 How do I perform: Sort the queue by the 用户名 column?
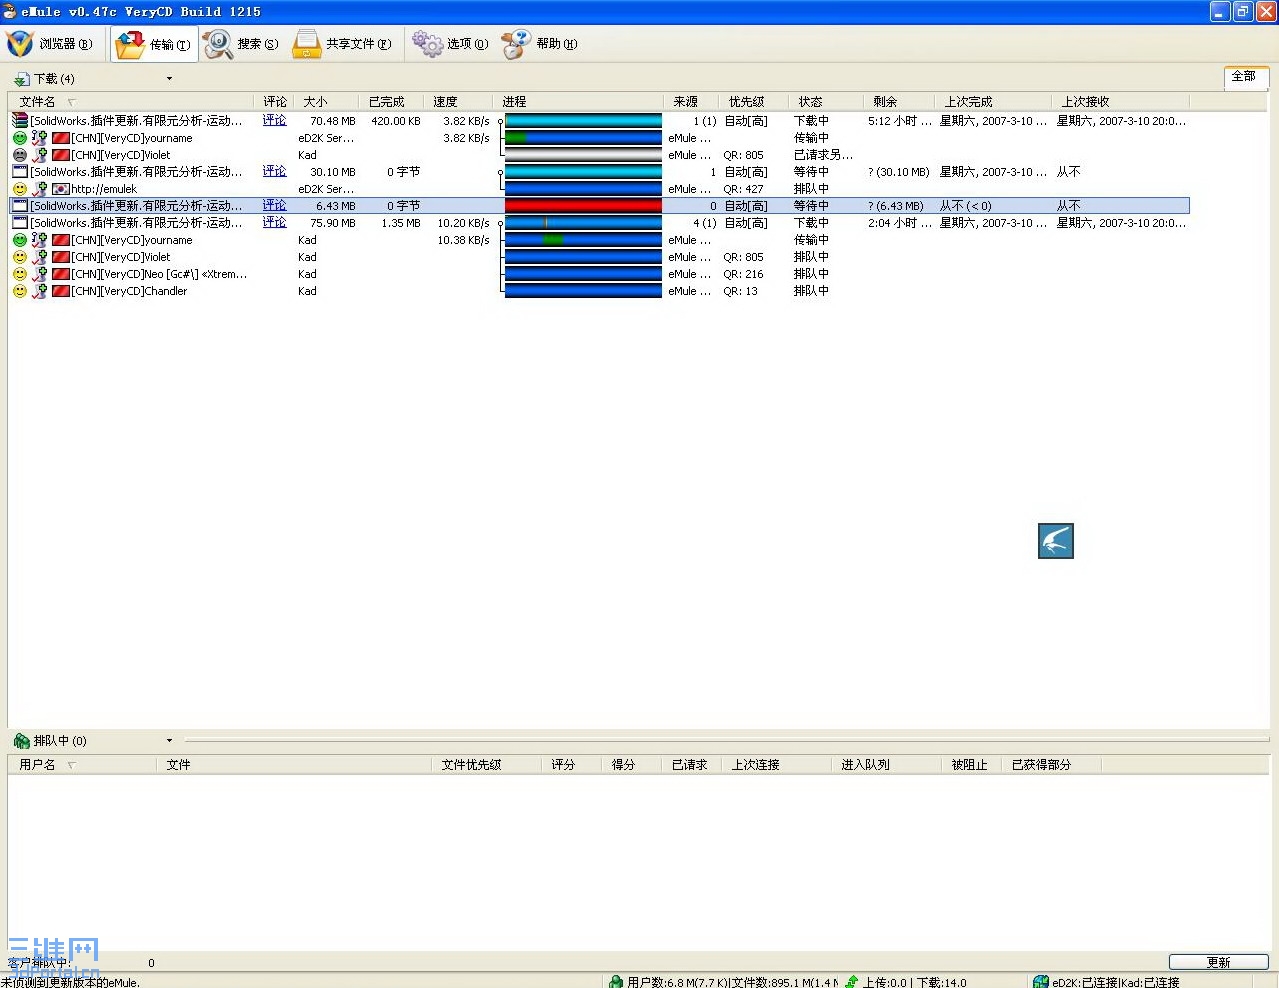pos(82,765)
